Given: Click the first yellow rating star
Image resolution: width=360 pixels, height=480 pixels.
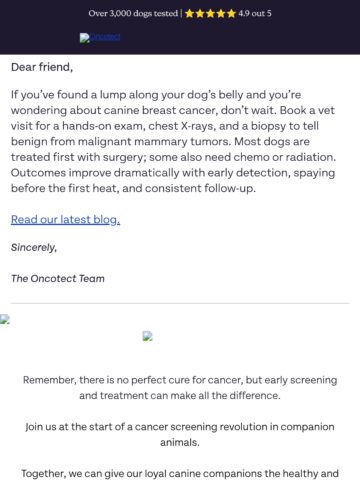Looking at the screenshot, I should tap(189, 14).
